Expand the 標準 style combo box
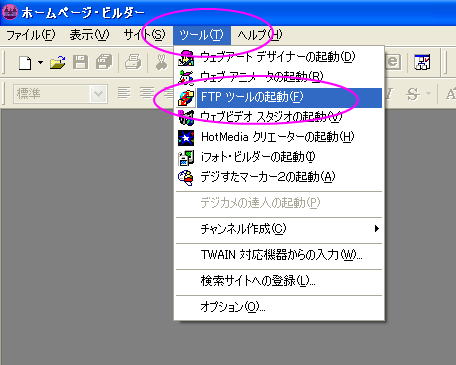 pos(98,94)
